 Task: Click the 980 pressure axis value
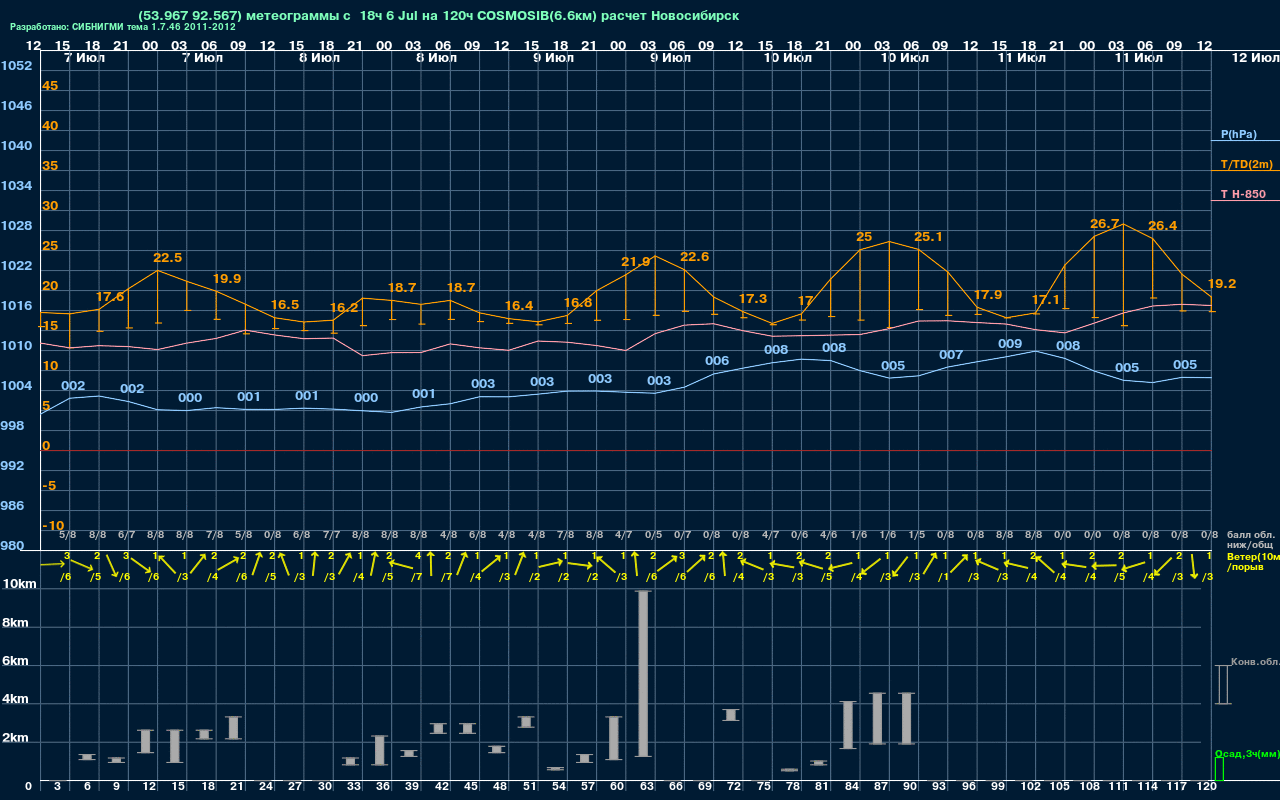(13, 546)
